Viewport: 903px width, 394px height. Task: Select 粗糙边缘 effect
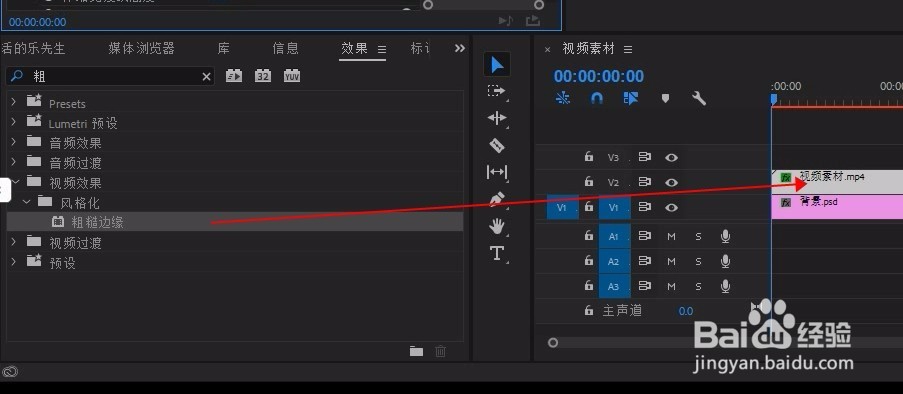235,222
